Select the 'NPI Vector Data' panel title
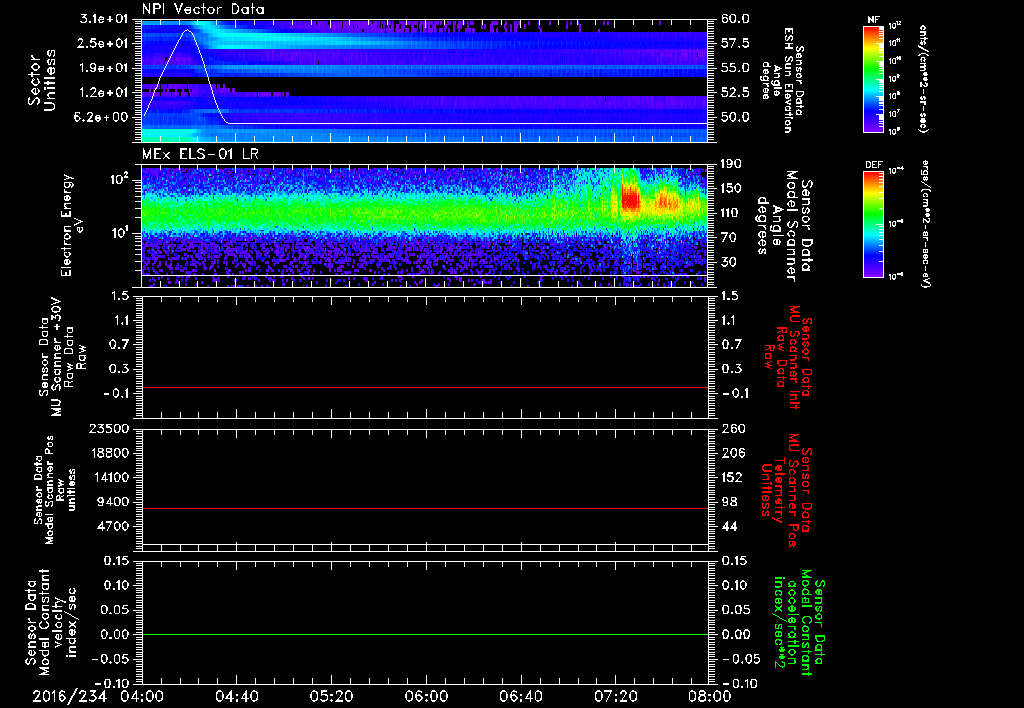 (x=203, y=9)
